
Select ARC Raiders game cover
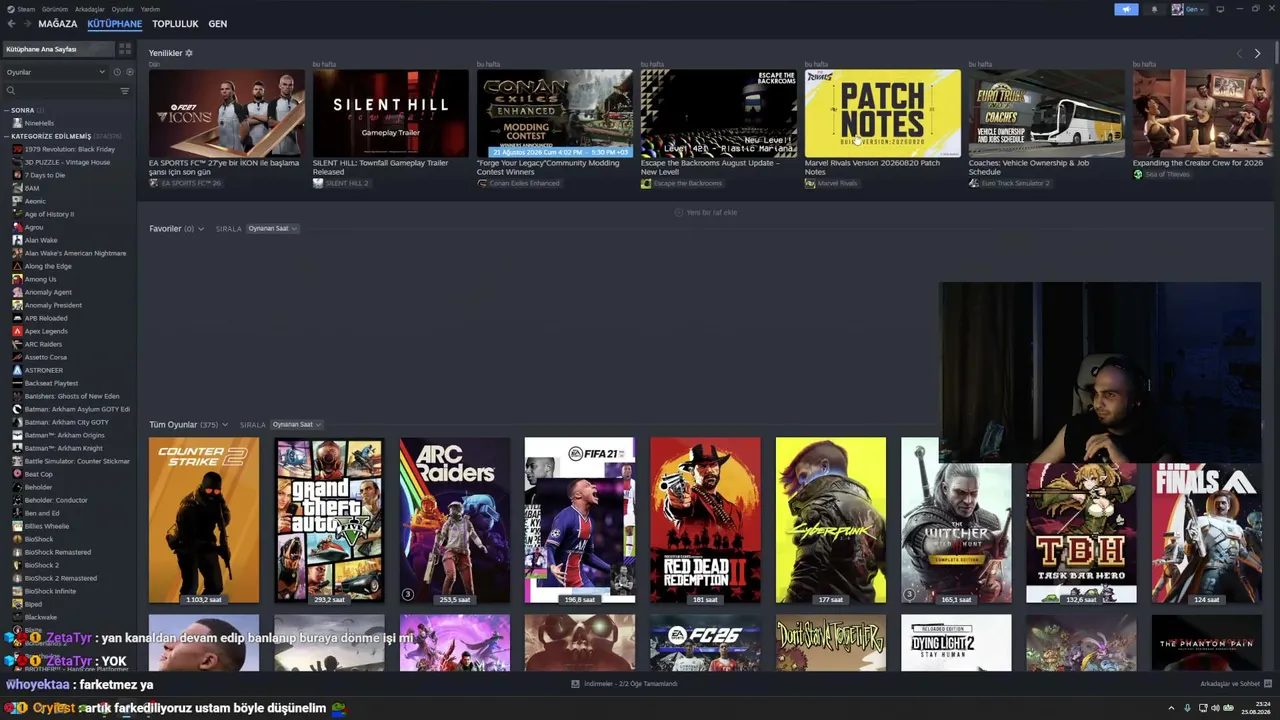tap(455, 520)
